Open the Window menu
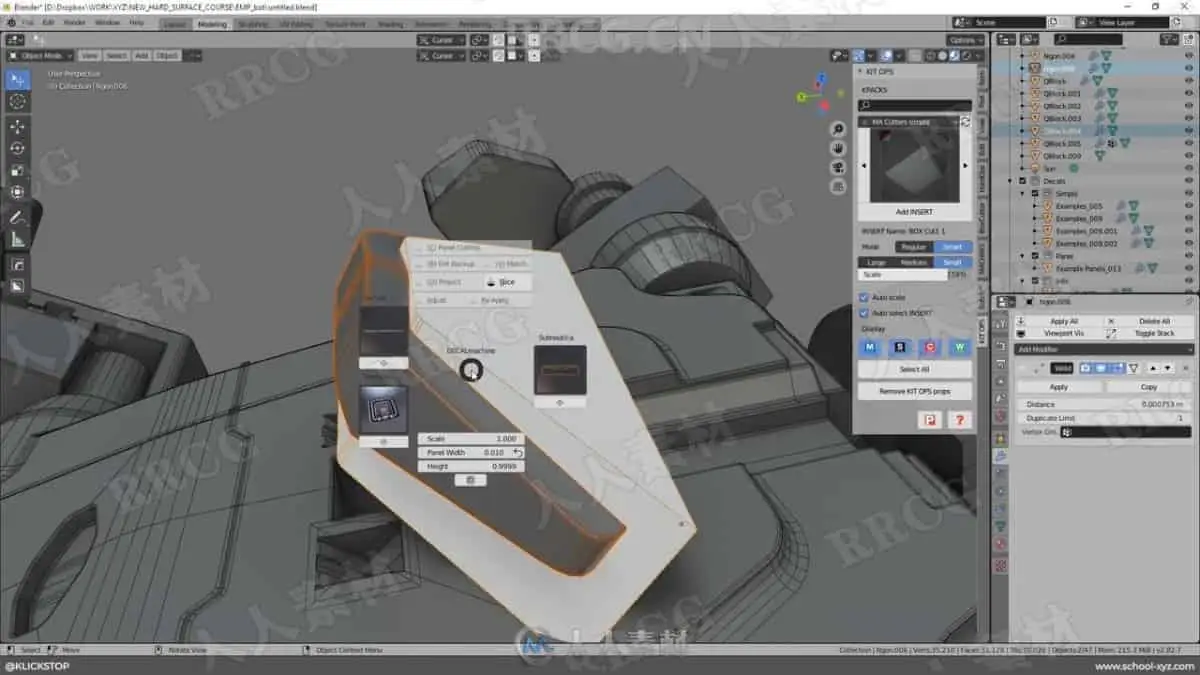The height and width of the screenshot is (675, 1200). 107,22
